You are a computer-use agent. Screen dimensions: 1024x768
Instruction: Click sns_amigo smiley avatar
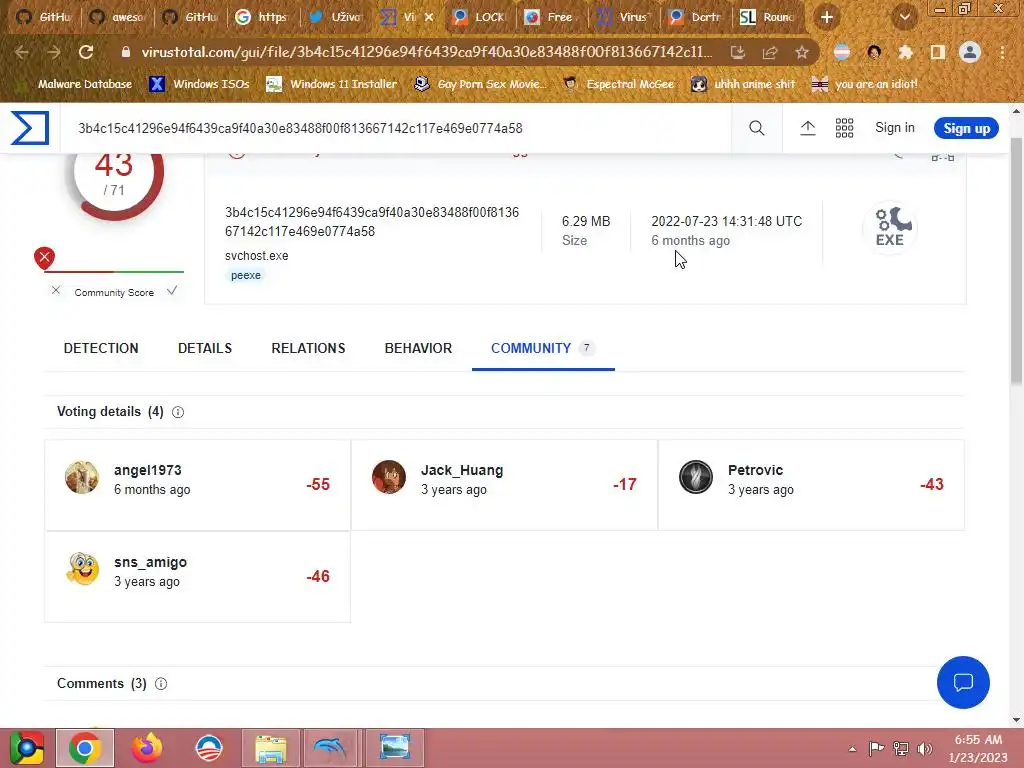tap(82, 569)
